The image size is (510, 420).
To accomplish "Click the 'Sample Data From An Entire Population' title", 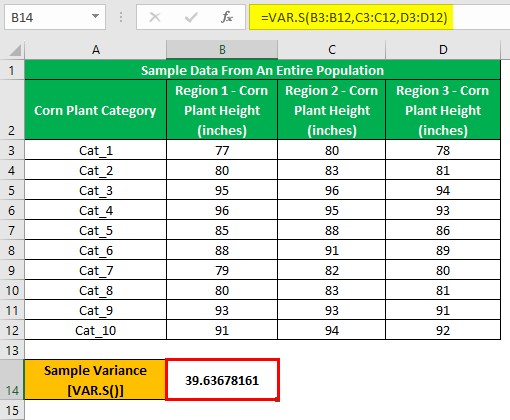I will point(263,70).
